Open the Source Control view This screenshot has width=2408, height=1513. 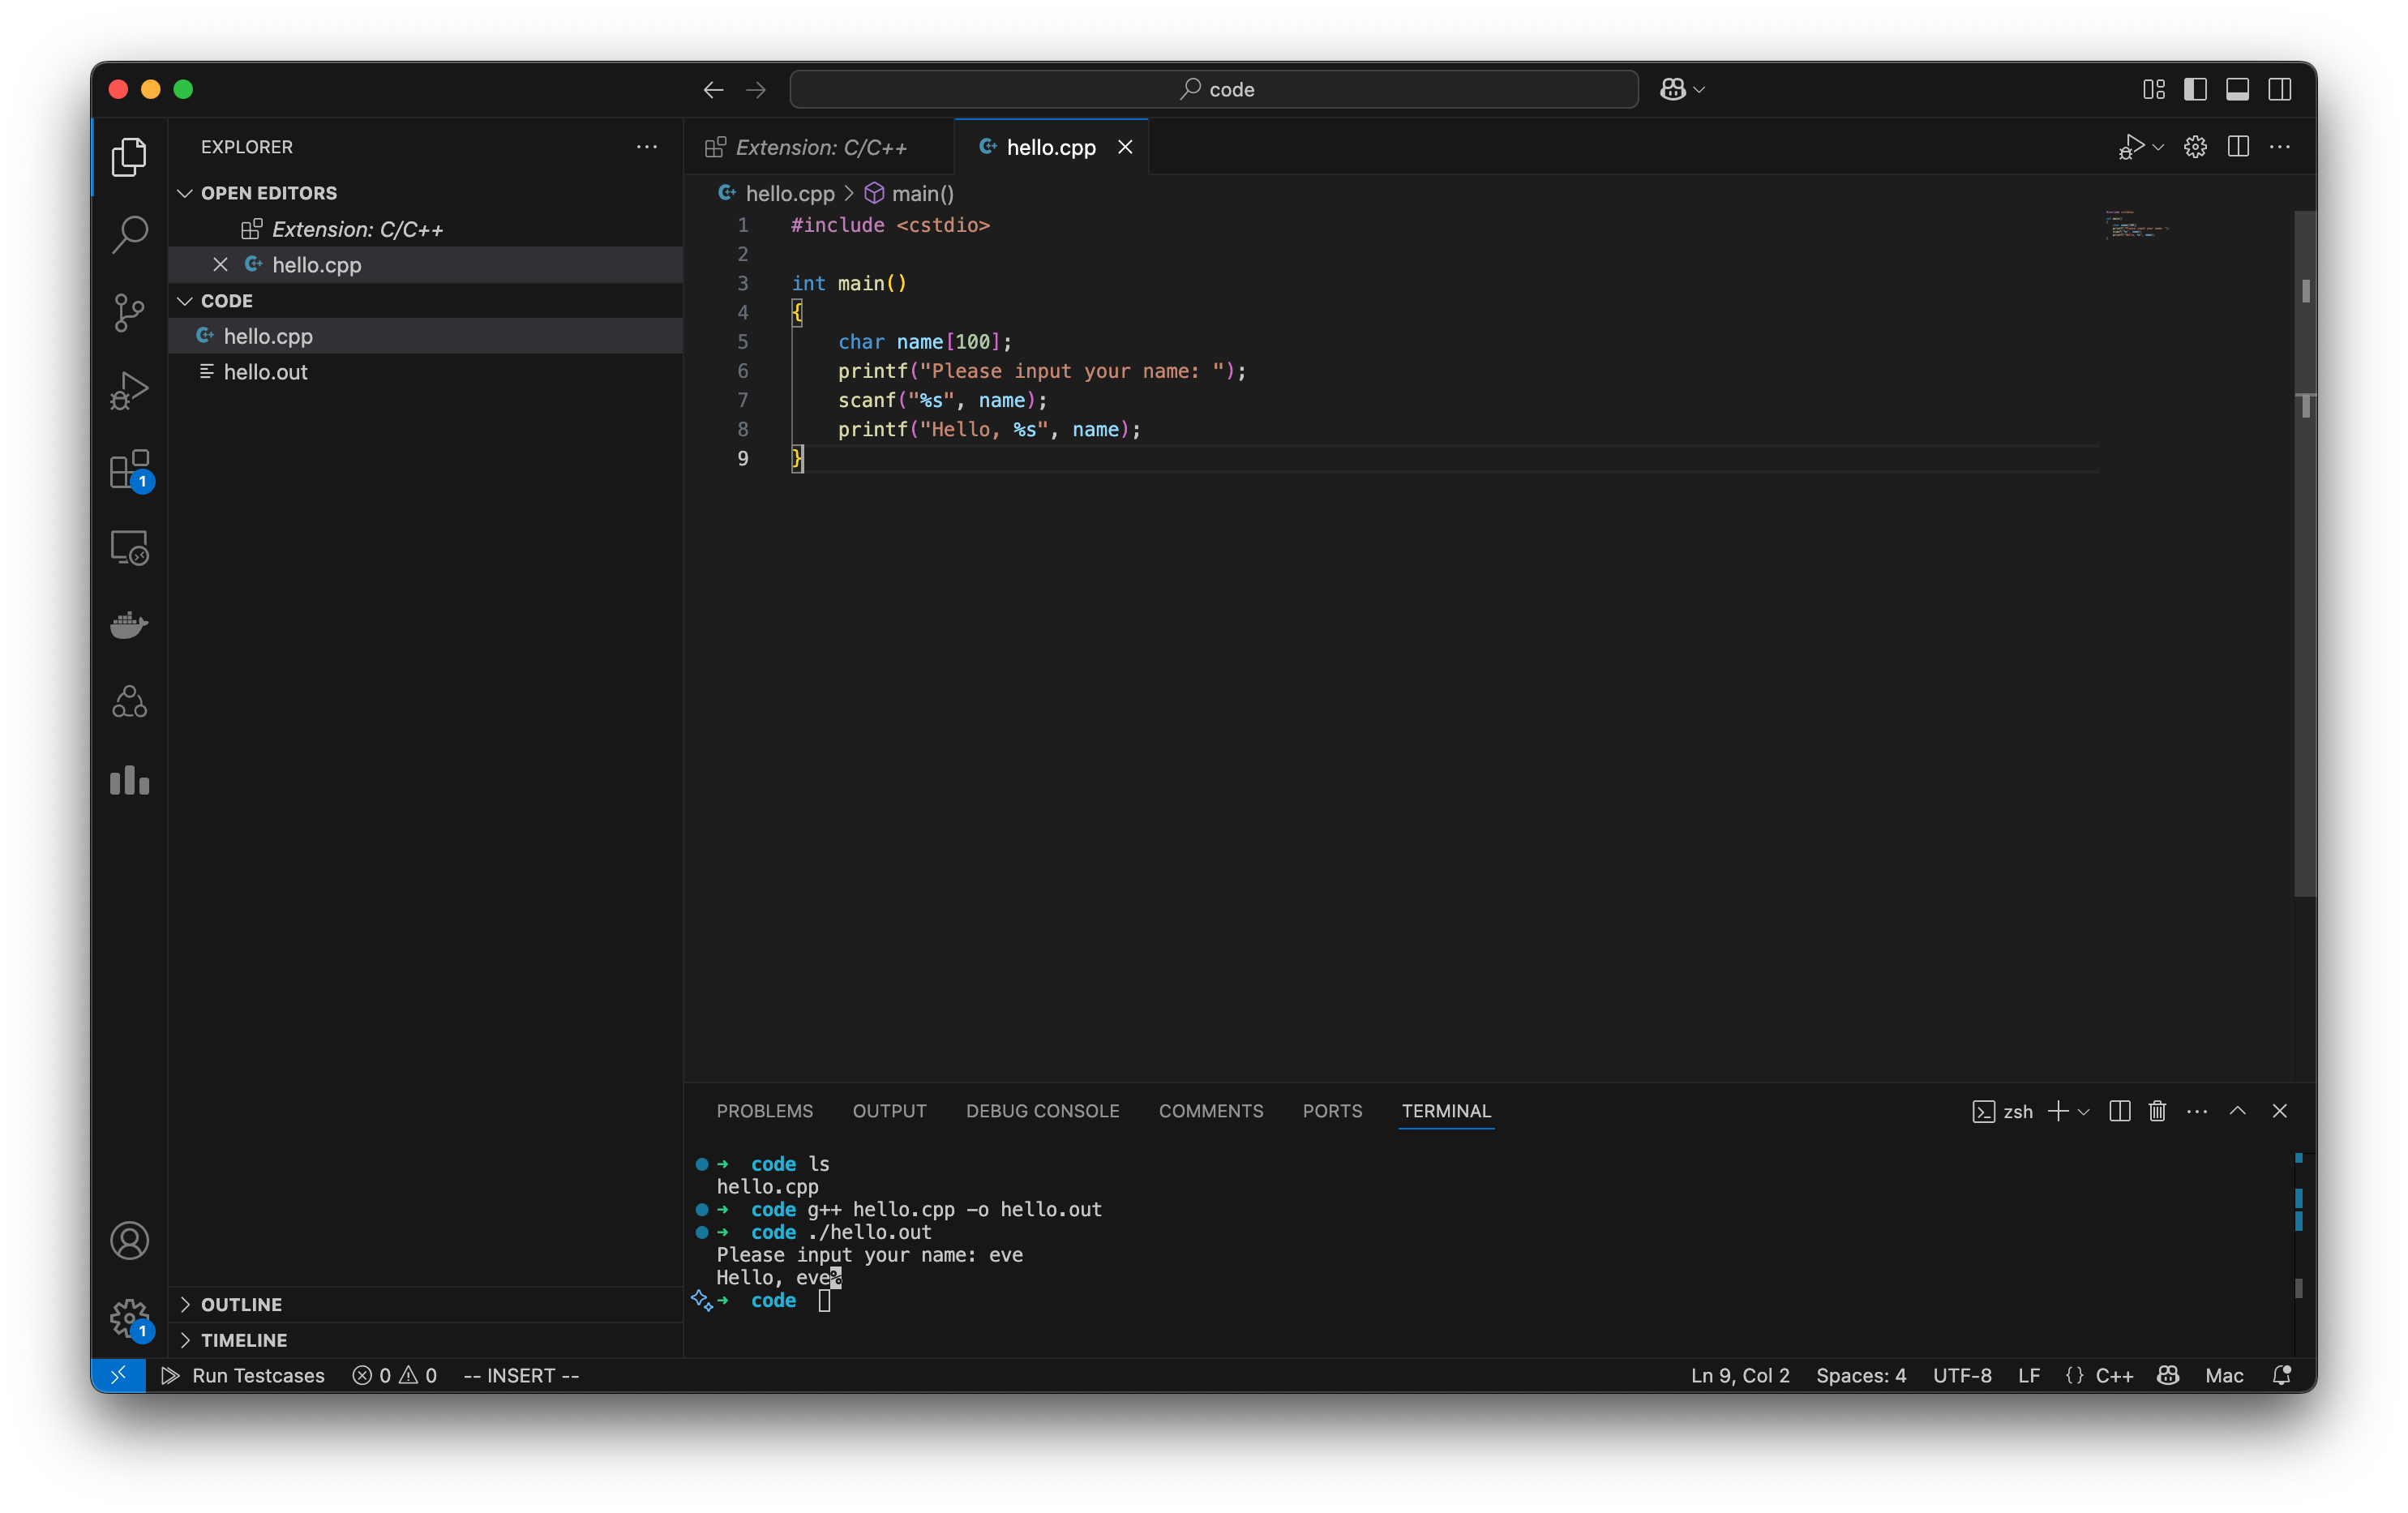tap(129, 312)
